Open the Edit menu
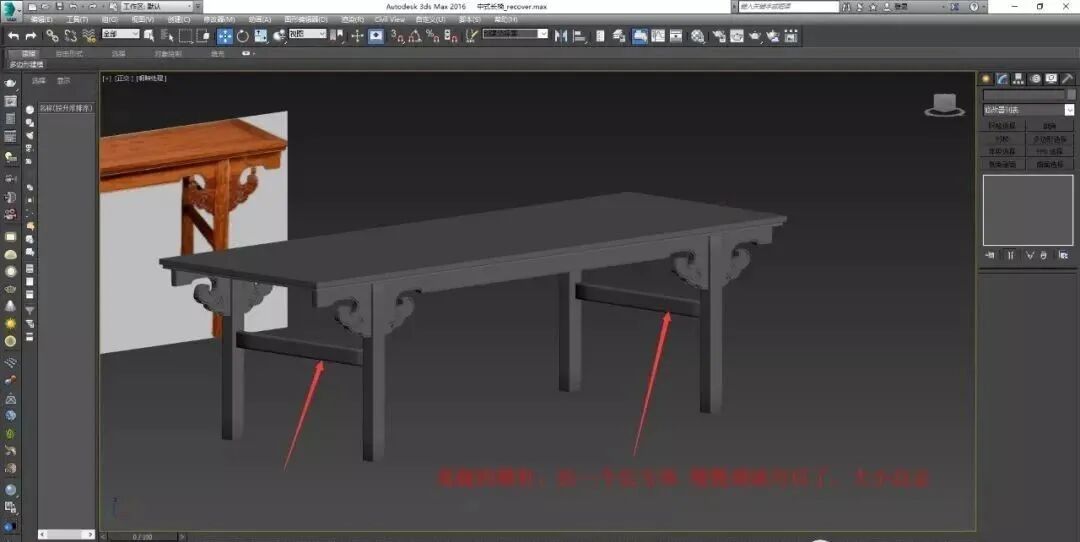This screenshot has height=542, width=1080. [42, 19]
